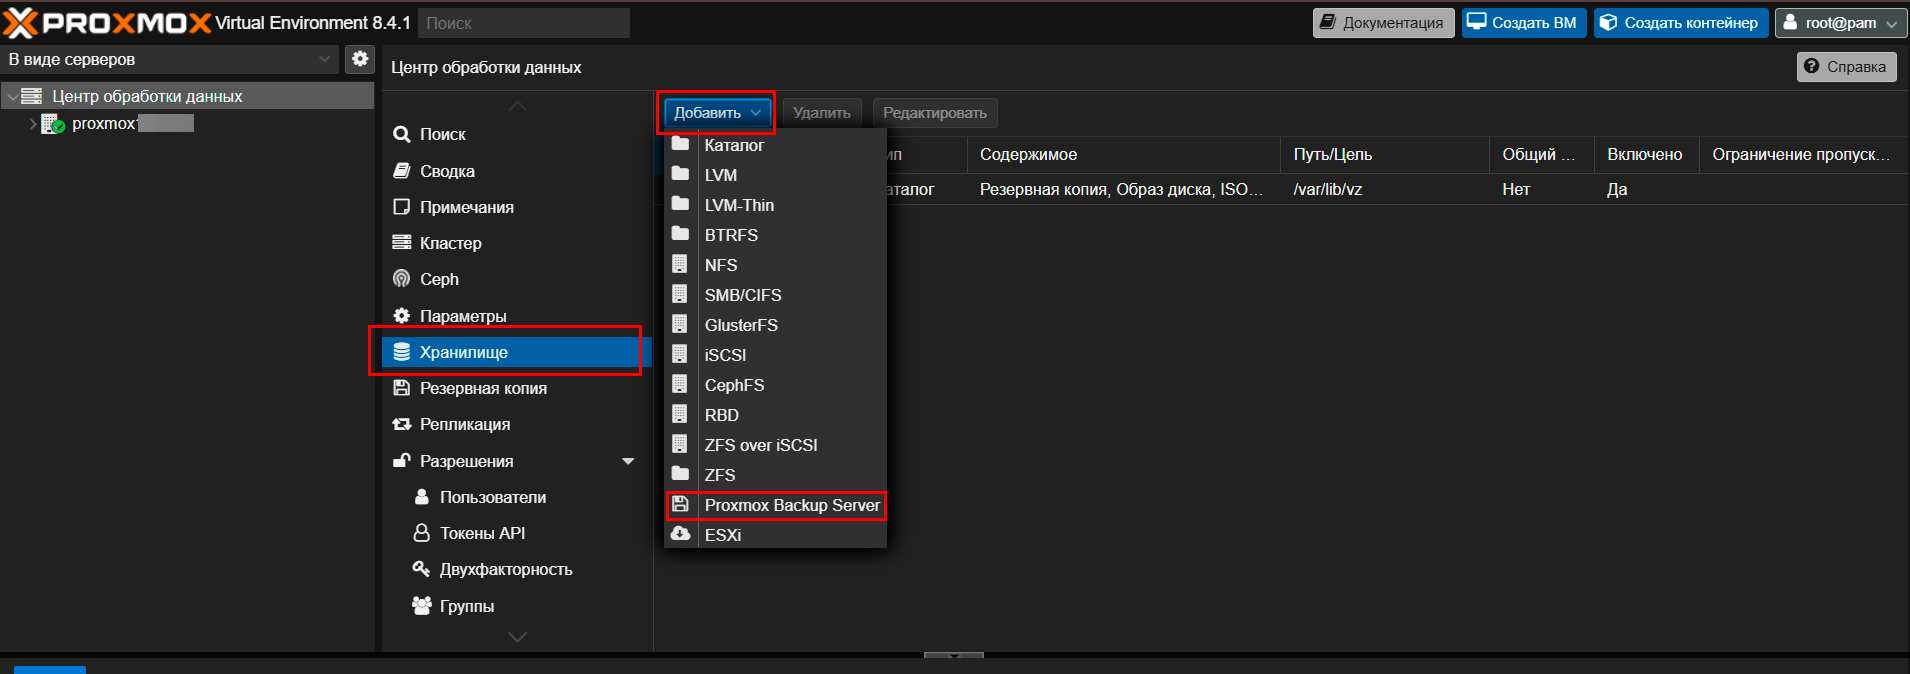Screen dimensions: 1910x674
Task: Click the ZFS folder icon in menu
Action: tap(680, 474)
